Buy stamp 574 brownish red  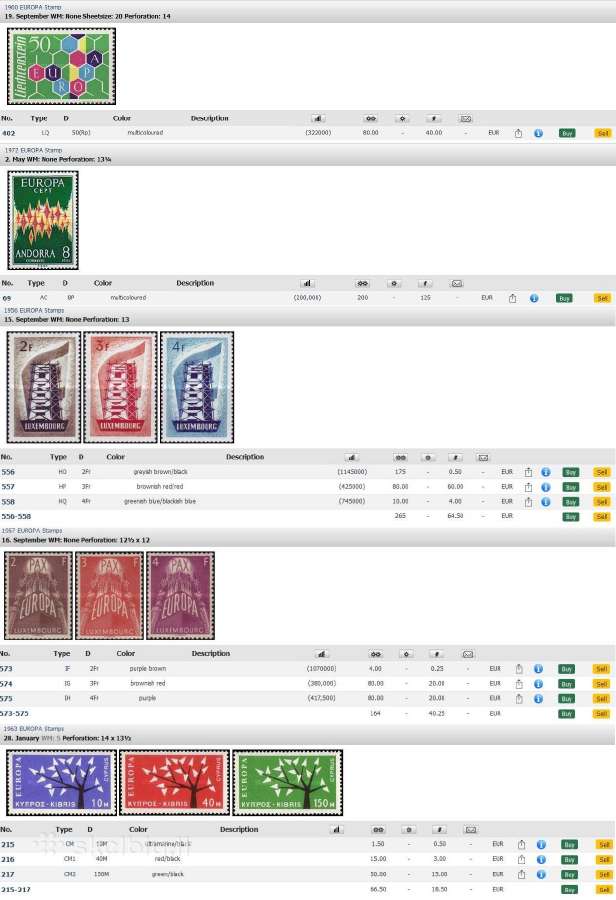566,684
